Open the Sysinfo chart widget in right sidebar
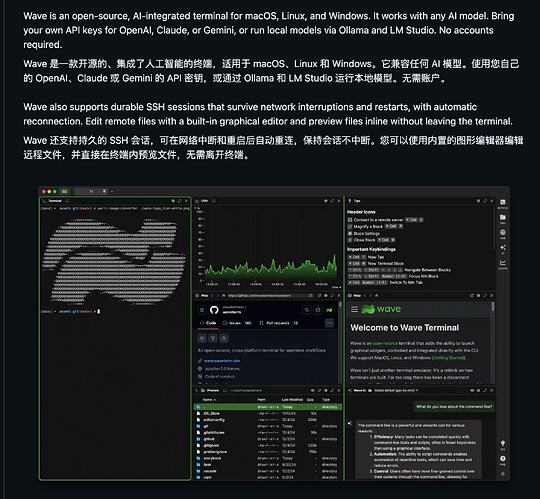This screenshot has width=540, height=499. 502,264
